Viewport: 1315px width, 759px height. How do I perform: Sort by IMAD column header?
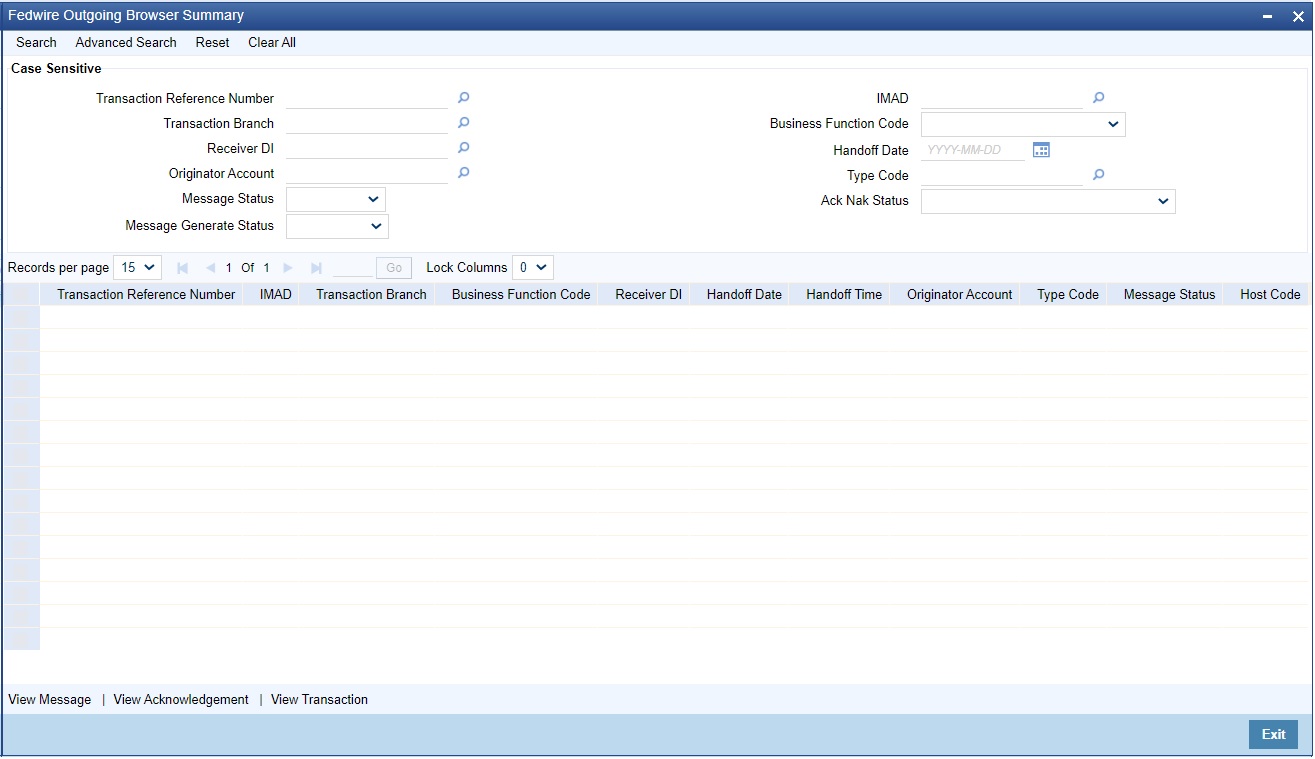276,294
